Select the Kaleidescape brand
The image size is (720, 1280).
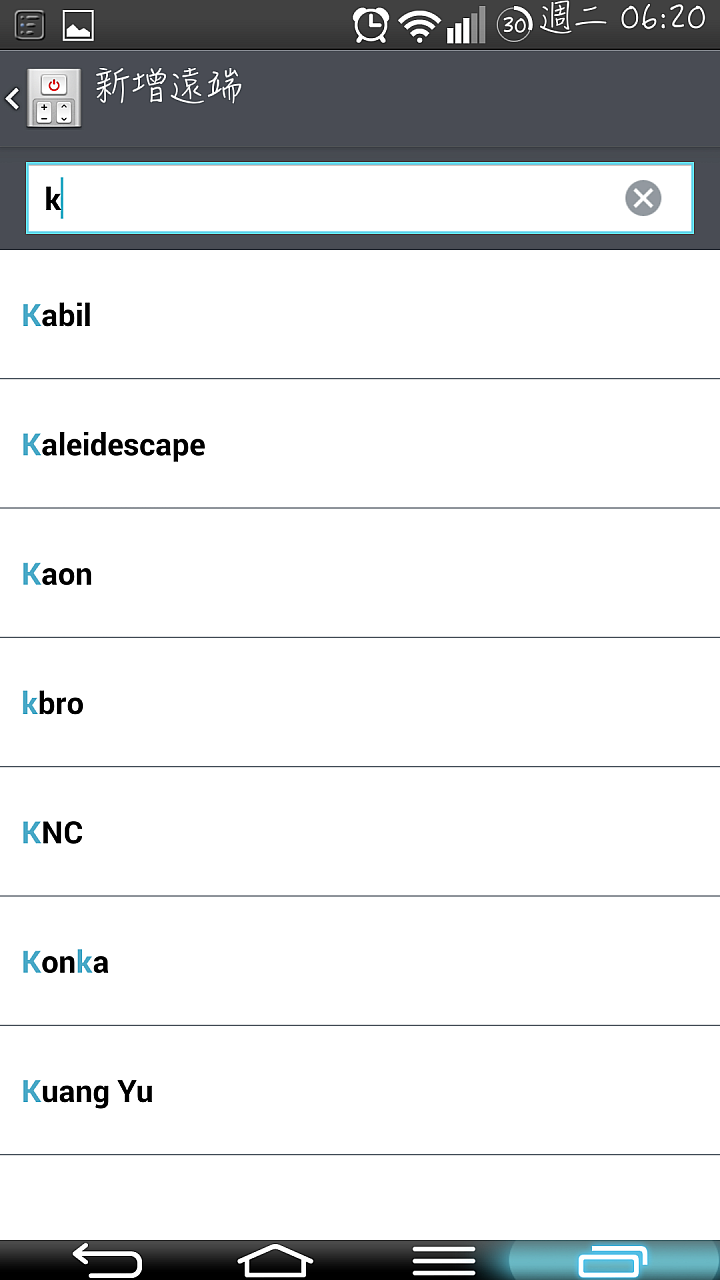pyautogui.click(x=360, y=444)
